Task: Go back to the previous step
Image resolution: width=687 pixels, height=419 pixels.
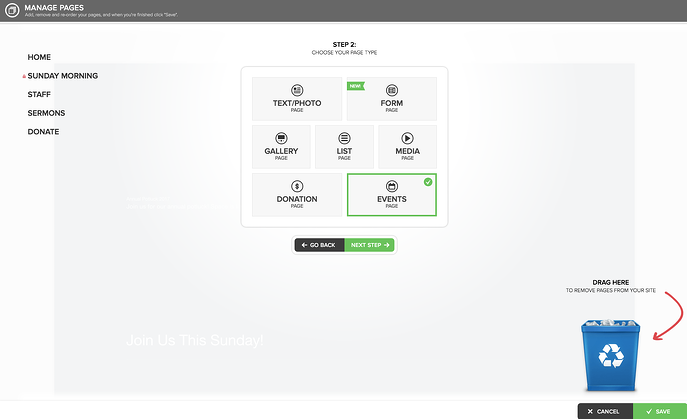Action: (320, 245)
